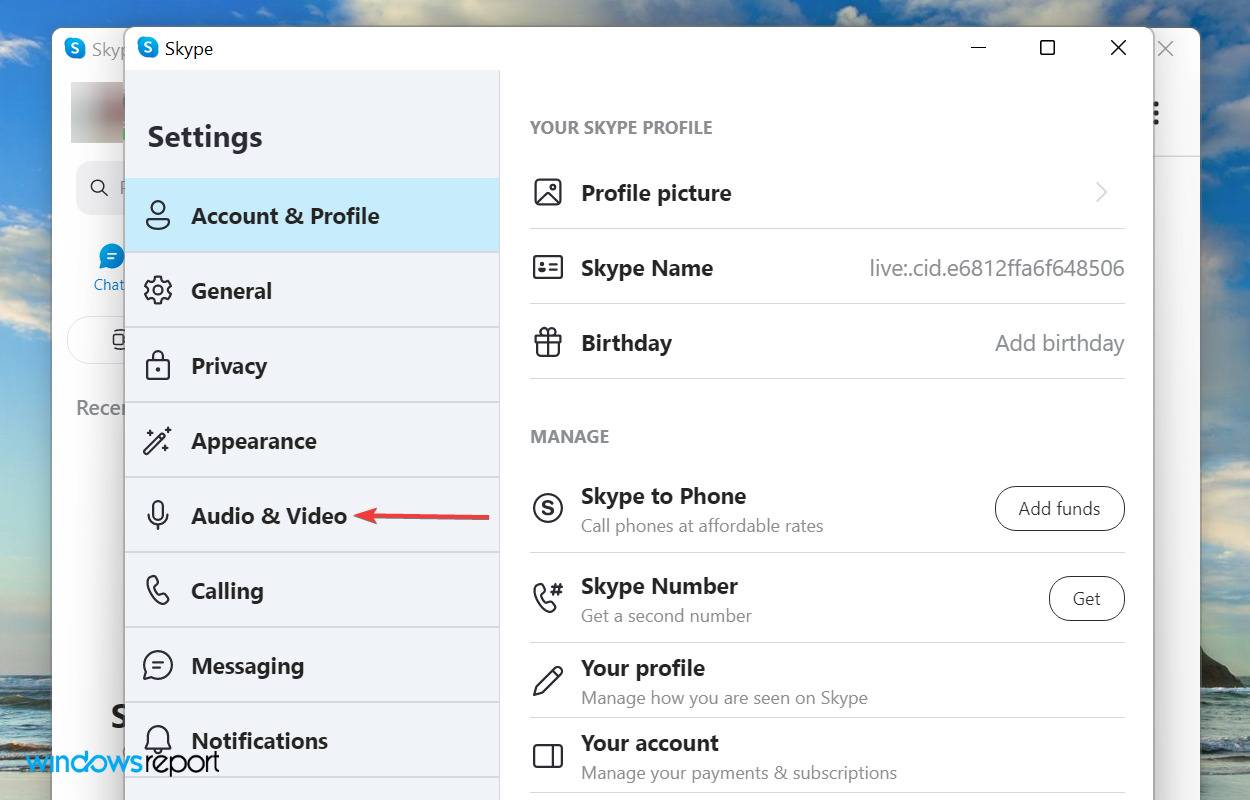Switch to General settings

tap(231, 290)
